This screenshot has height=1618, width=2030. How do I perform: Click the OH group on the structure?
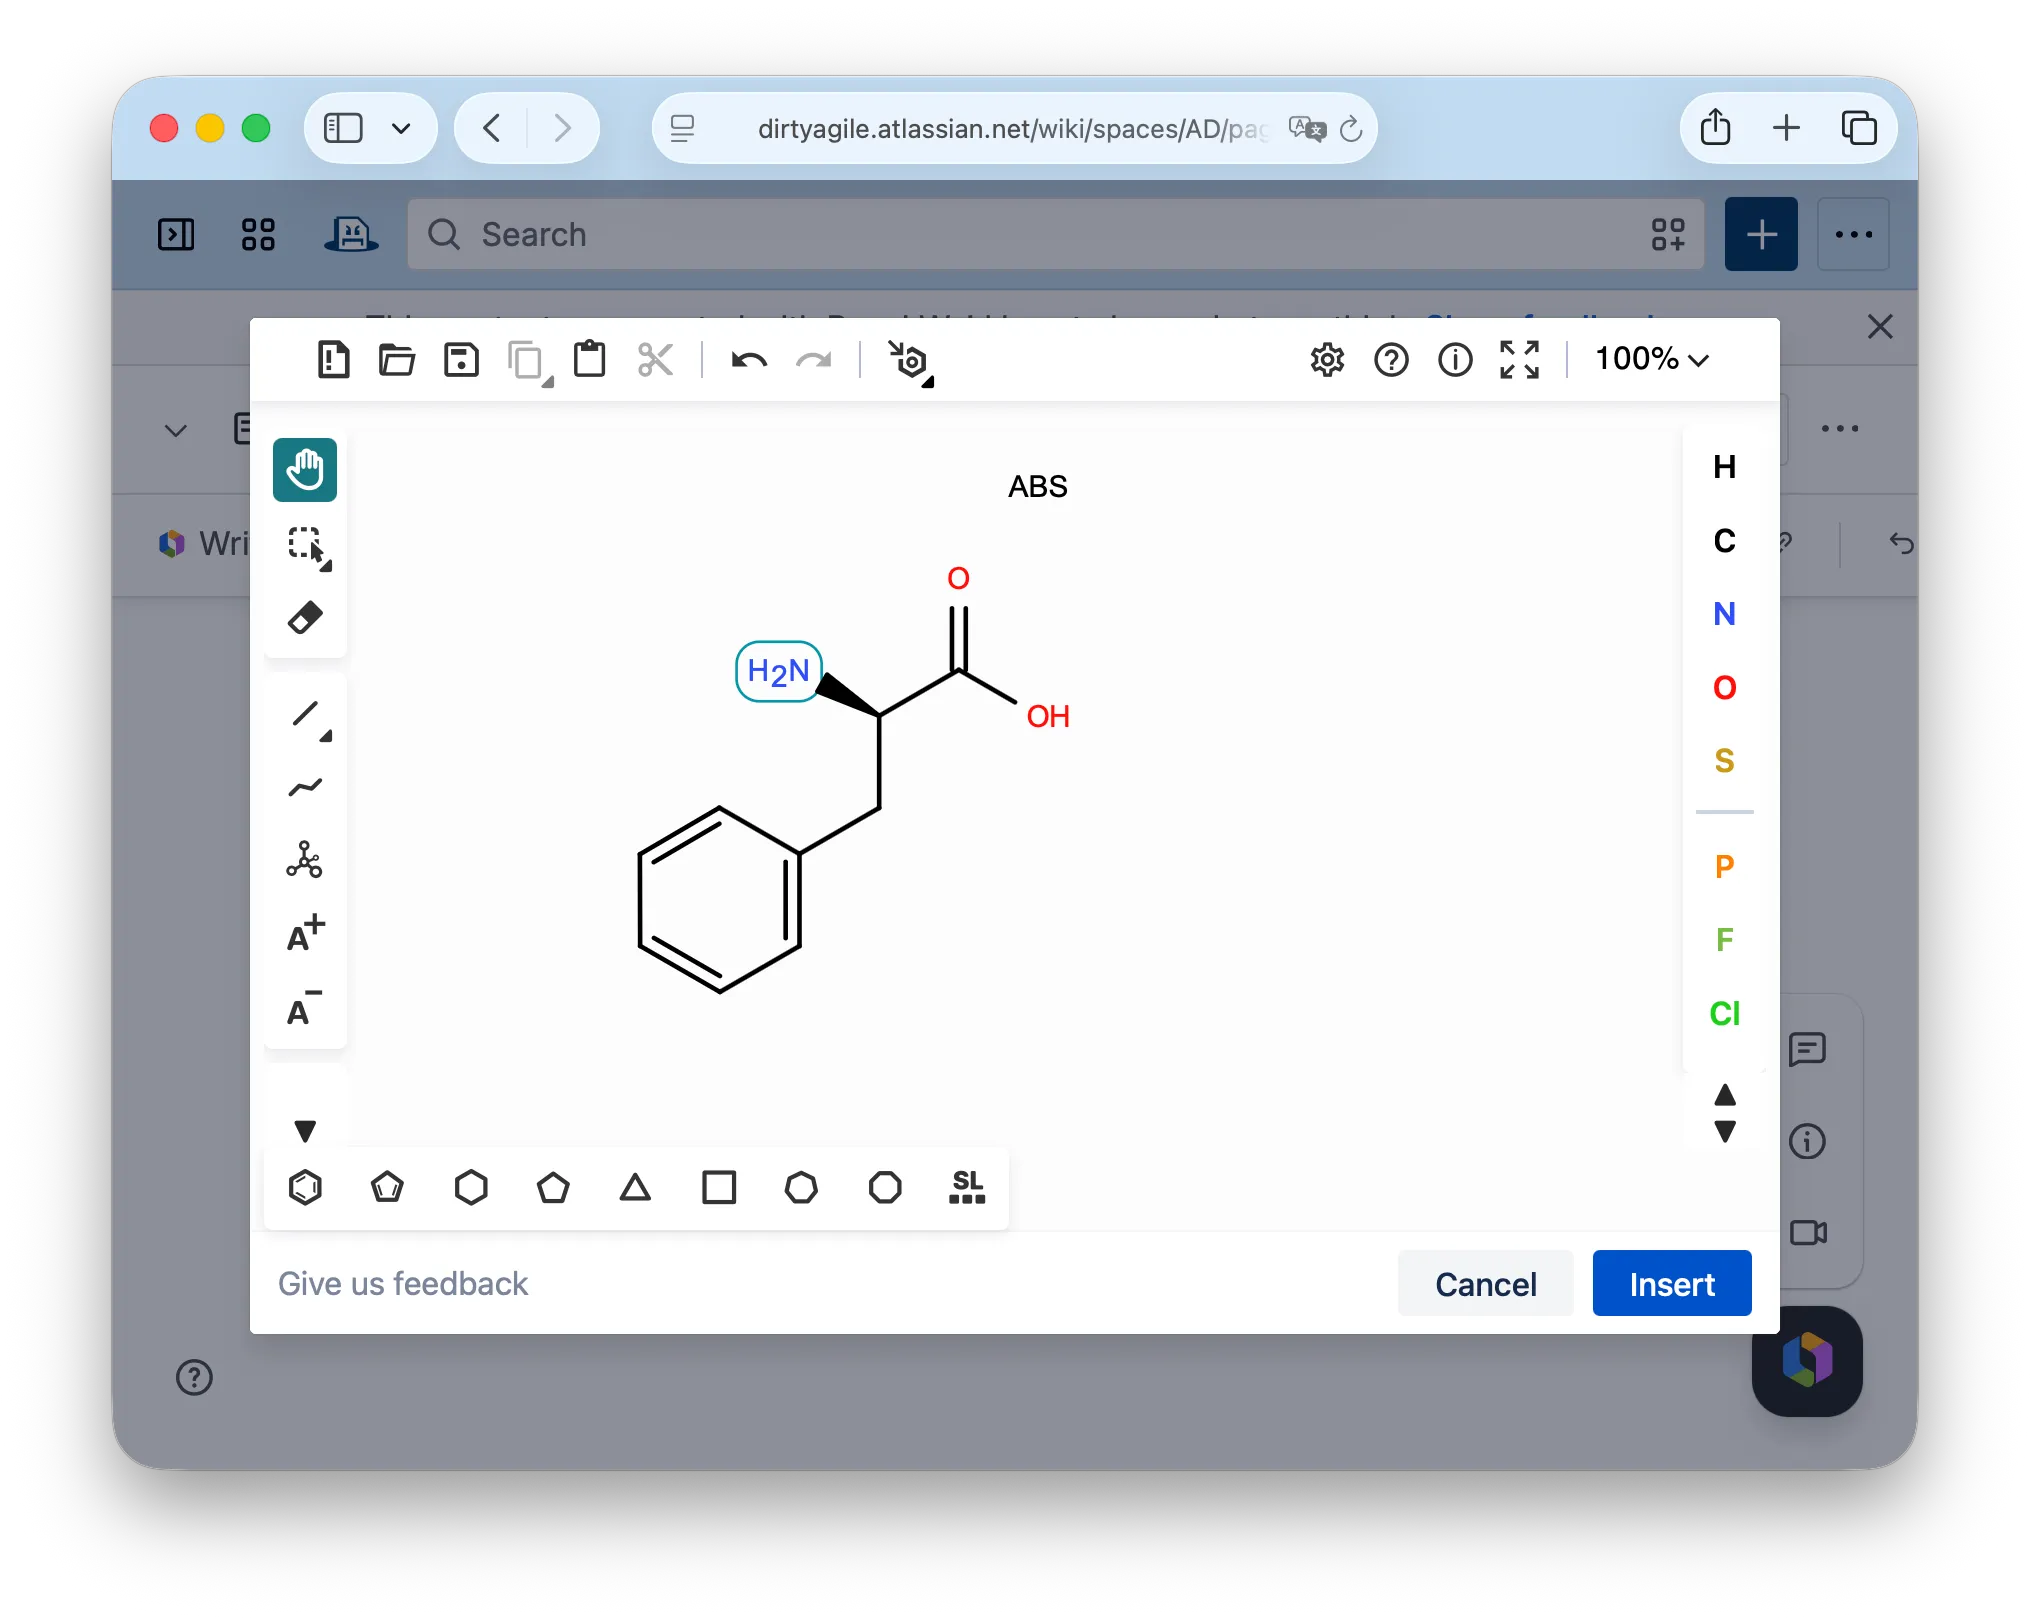click(x=1047, y=716)
